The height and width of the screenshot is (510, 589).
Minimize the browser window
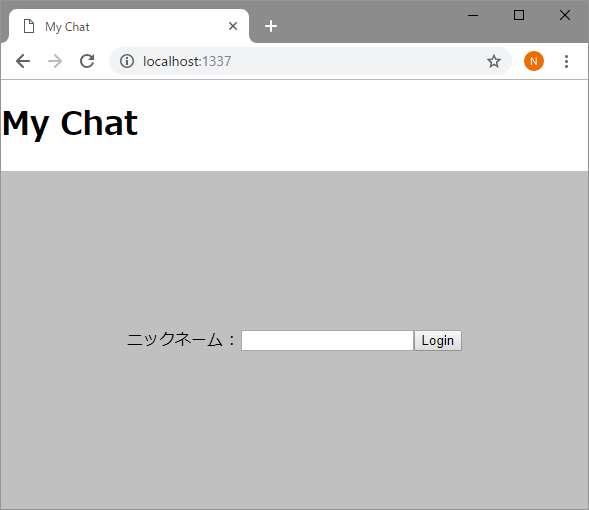[x=473, y=15]
